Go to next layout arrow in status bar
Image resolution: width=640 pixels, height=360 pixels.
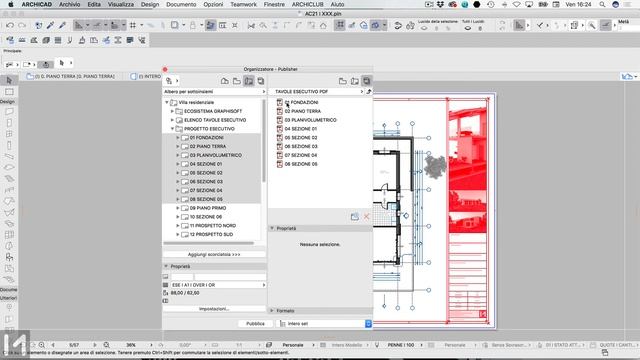[x=95, y=345]
